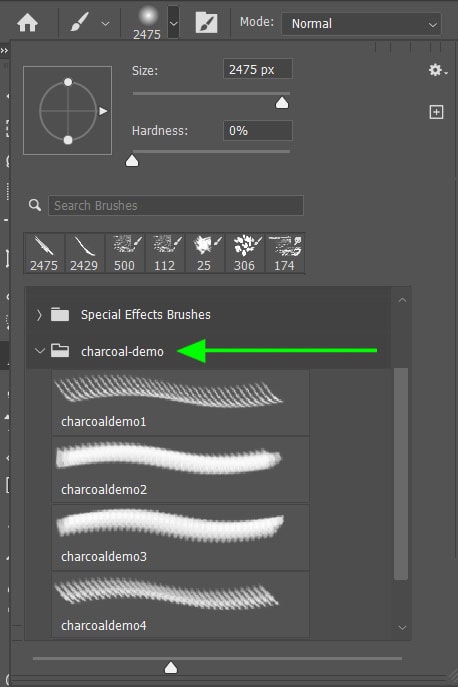Viewport: 458px width, 687px height.
Task: Select recent brush sized 174
Action: [284, 253]
